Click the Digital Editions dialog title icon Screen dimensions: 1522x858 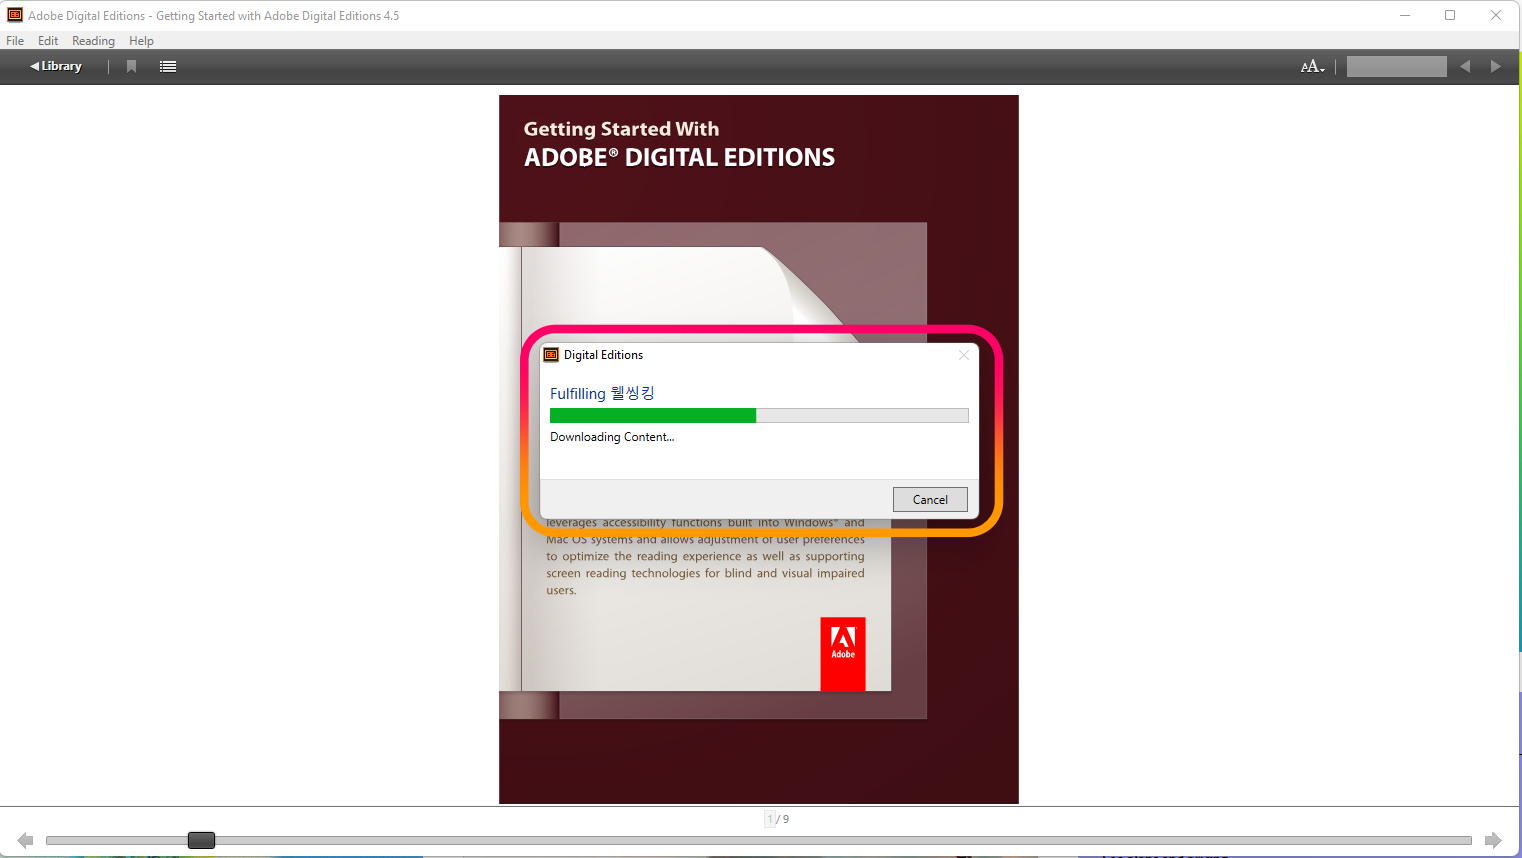(551, 355)
